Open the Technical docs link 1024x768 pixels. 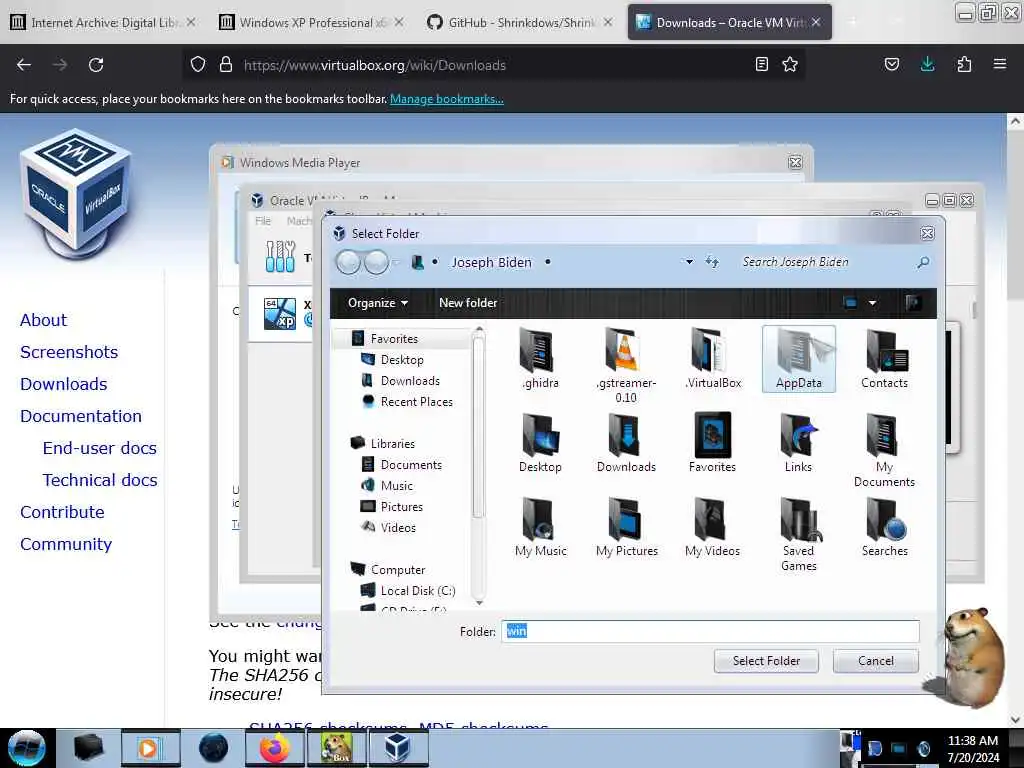tap(100, 480)
